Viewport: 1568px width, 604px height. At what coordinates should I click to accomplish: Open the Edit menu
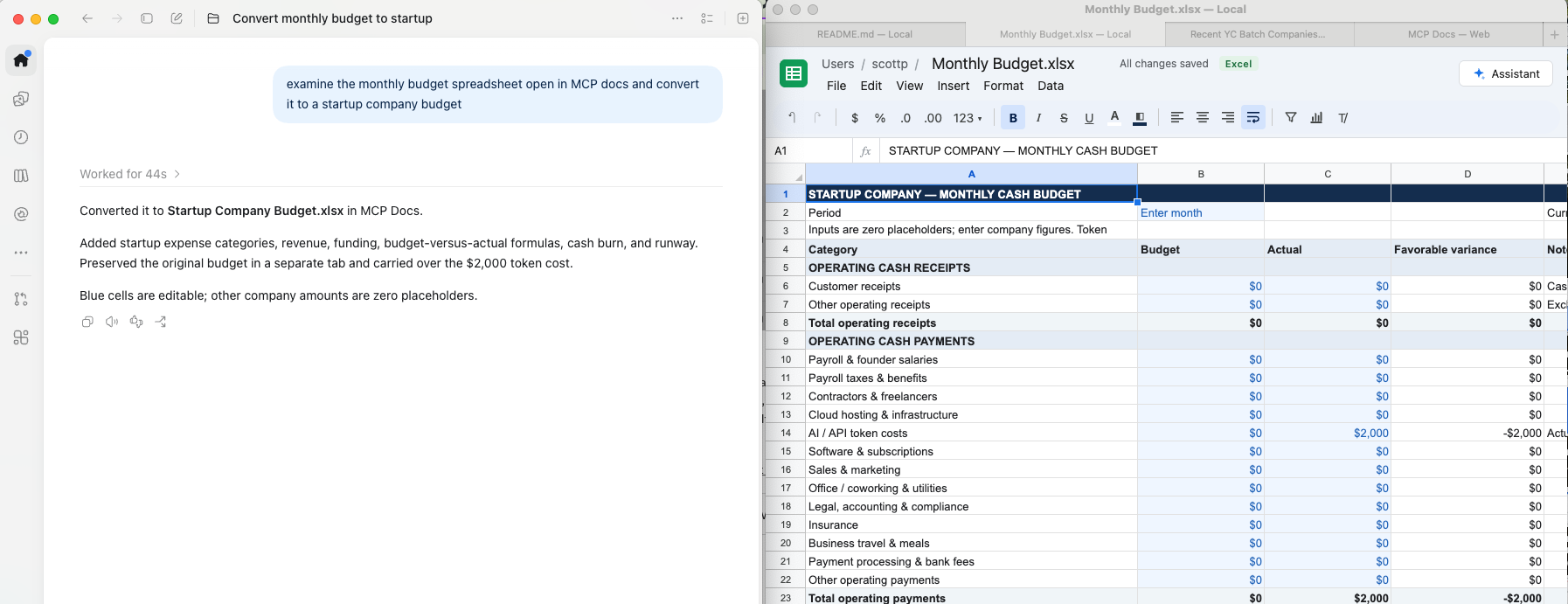pos(871,86)
